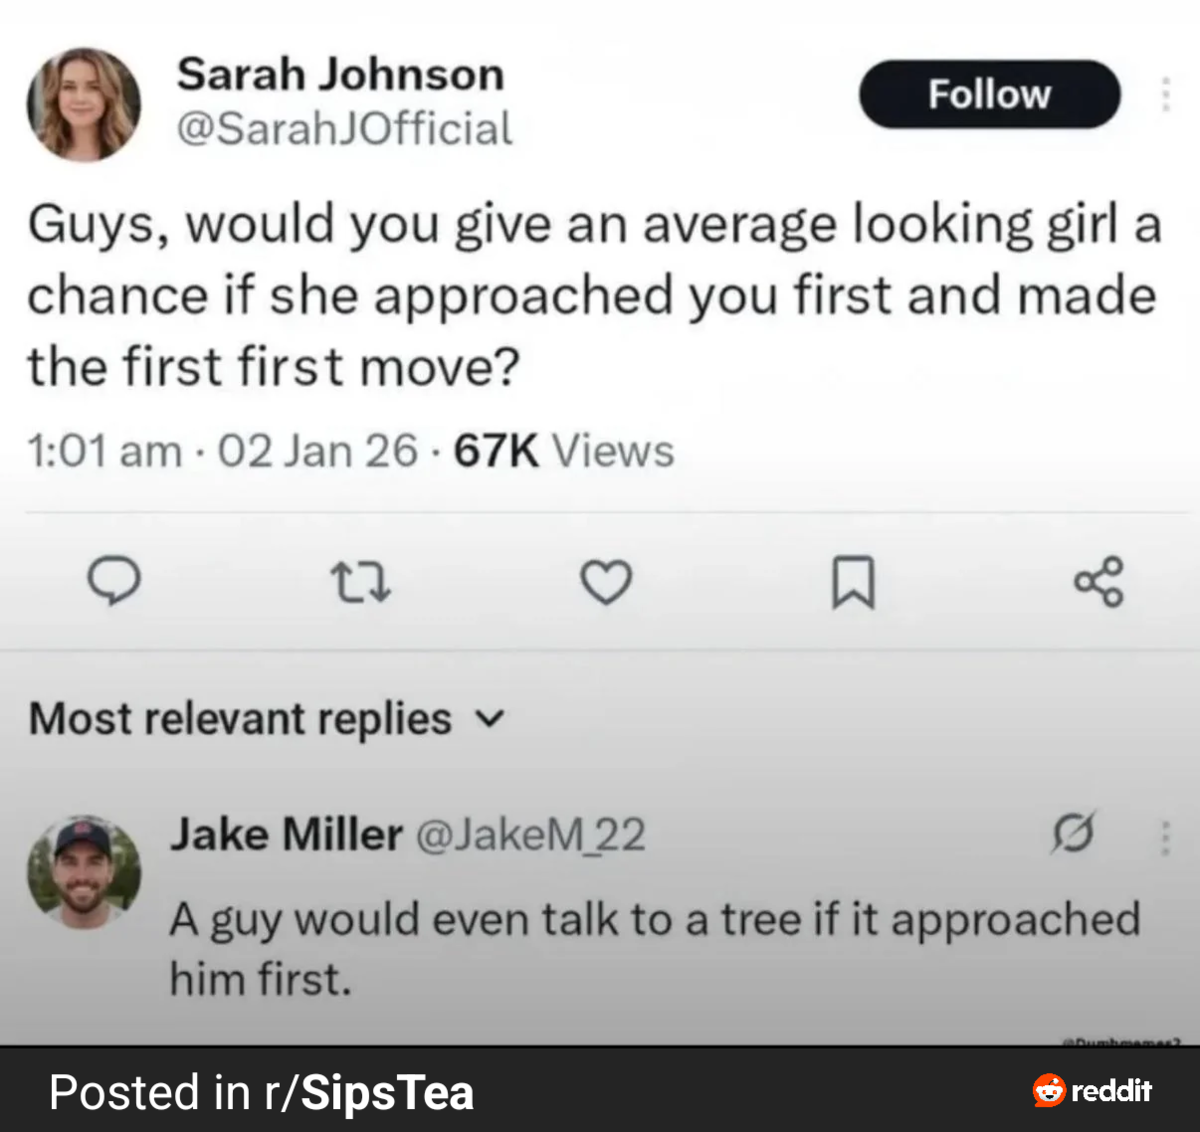Open the @JakeM_22 handle link

530,835
